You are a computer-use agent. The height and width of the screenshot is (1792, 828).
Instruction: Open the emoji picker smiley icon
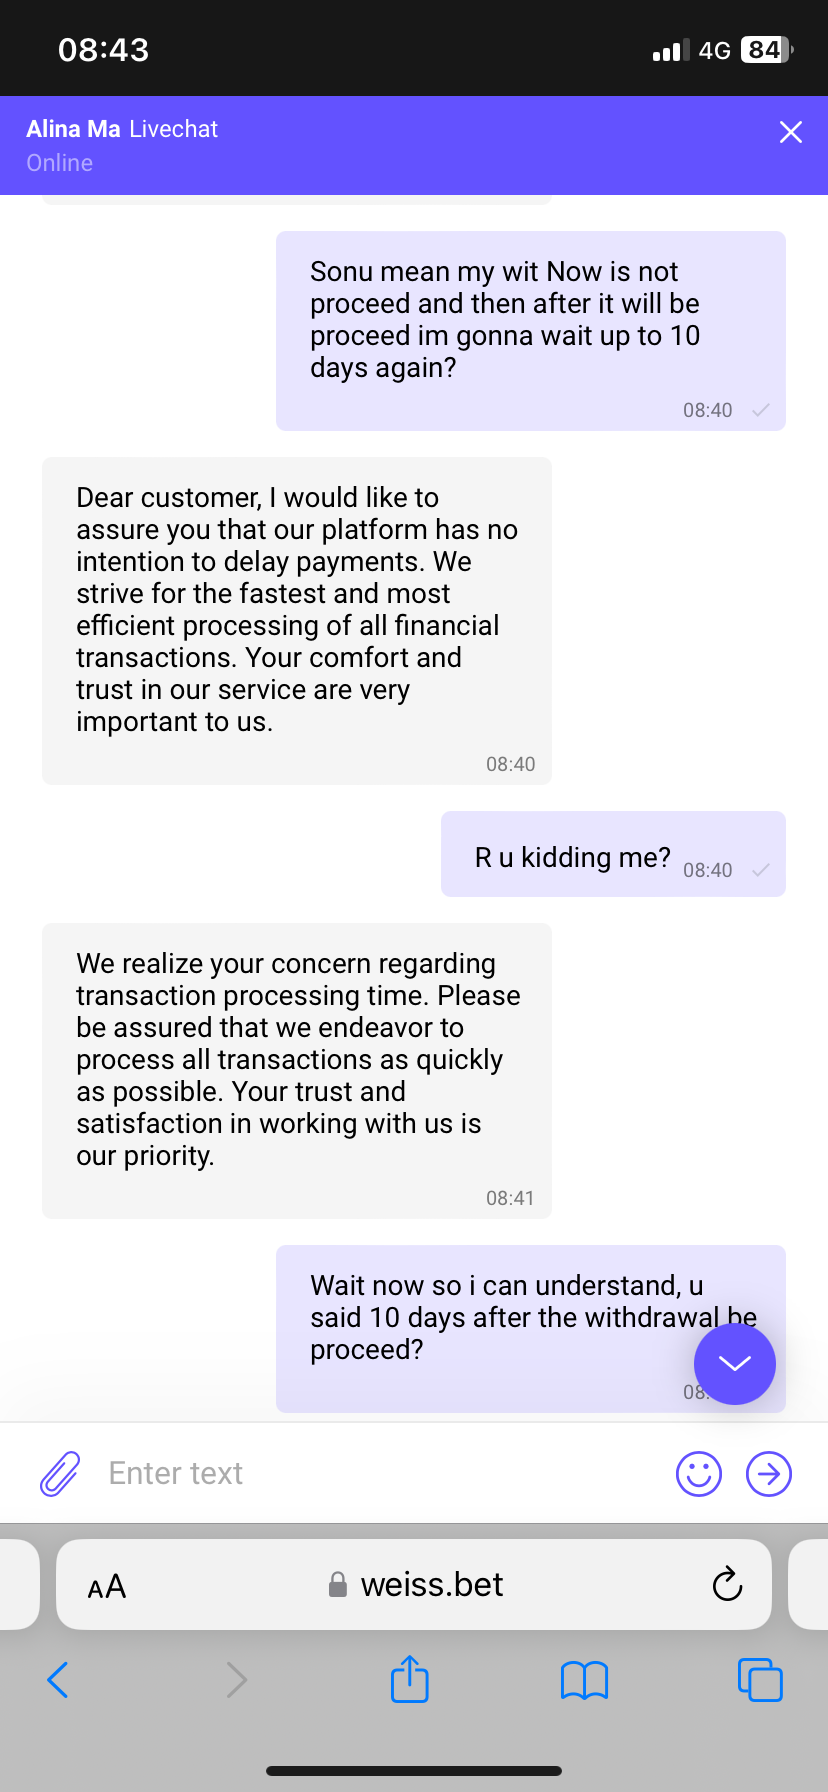(x=698, y=1473)
